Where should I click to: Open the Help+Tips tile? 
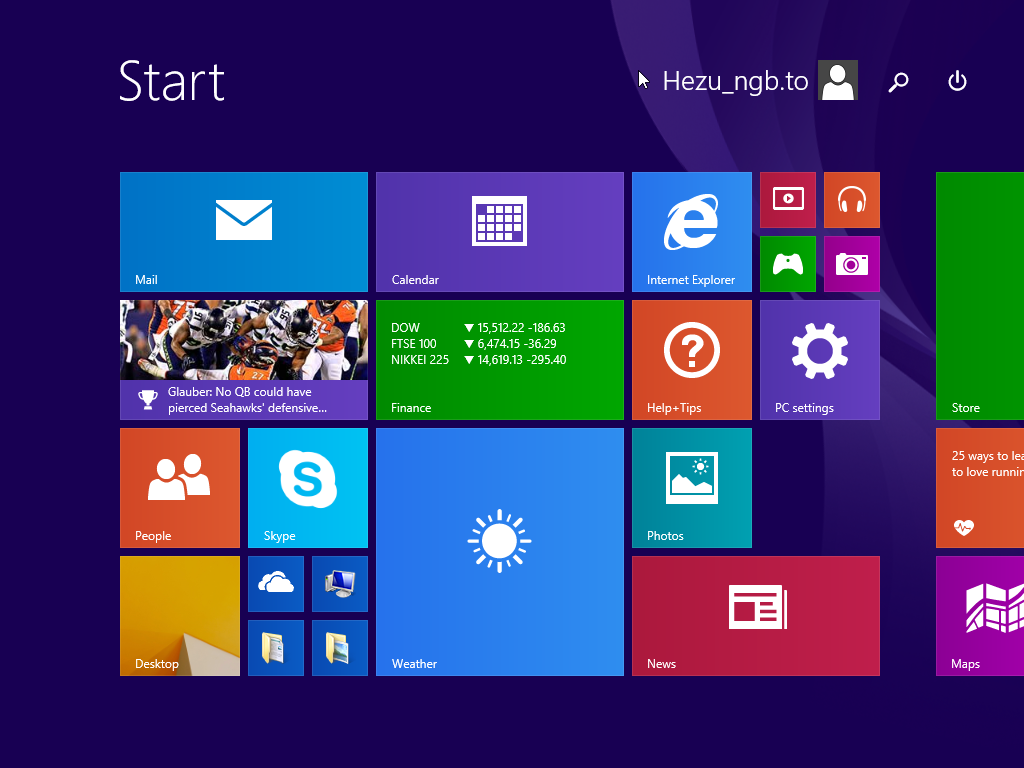[x=691, y=359]
